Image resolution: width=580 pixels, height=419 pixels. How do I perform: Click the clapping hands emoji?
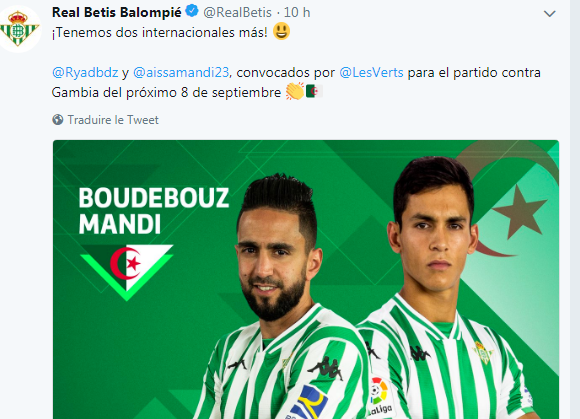295,91
